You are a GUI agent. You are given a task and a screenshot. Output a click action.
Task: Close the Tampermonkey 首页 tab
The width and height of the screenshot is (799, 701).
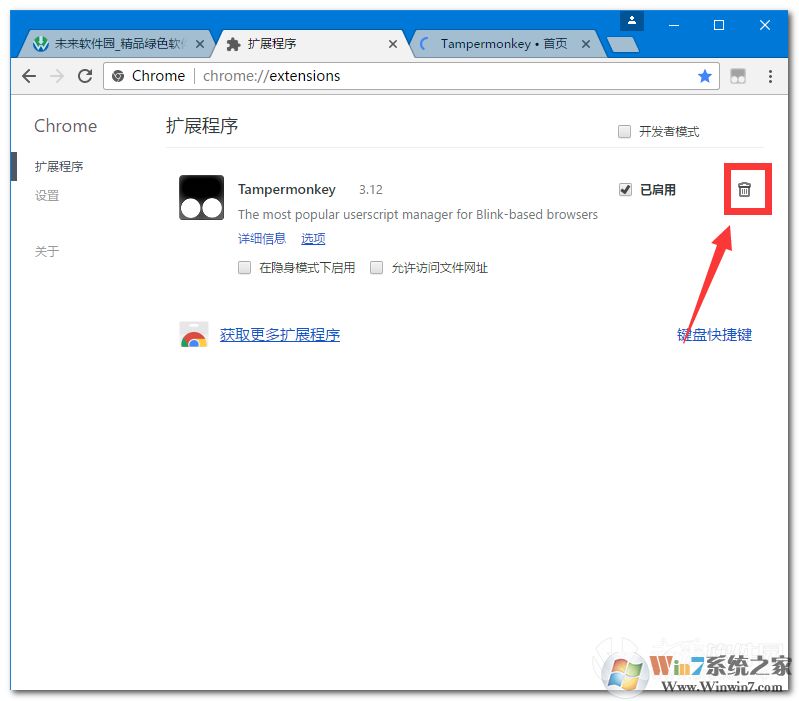586,44
